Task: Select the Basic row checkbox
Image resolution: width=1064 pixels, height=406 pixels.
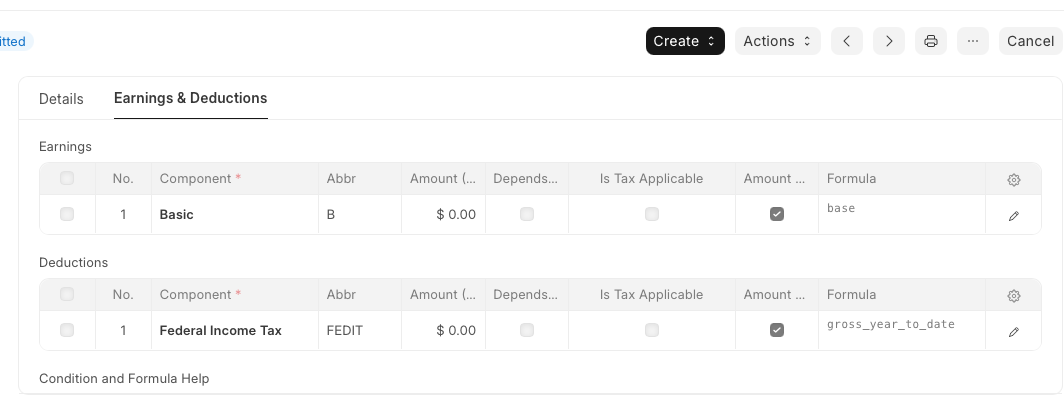Action: (x=66, y=214)
